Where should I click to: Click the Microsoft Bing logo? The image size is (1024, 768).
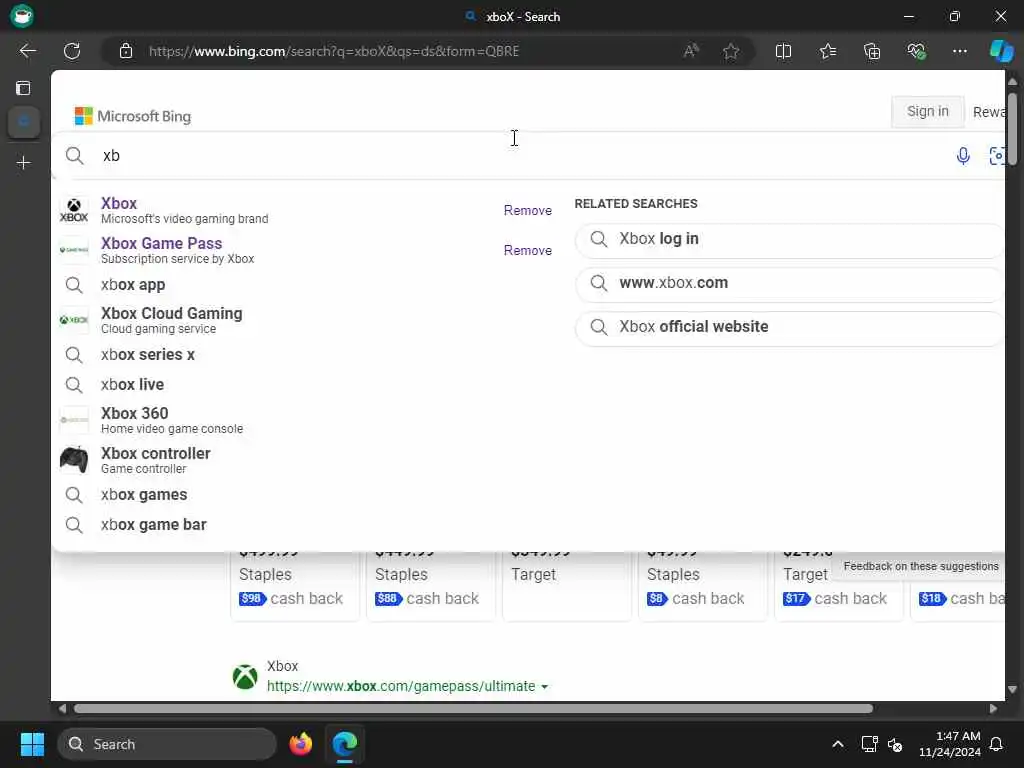click(133, 116)
